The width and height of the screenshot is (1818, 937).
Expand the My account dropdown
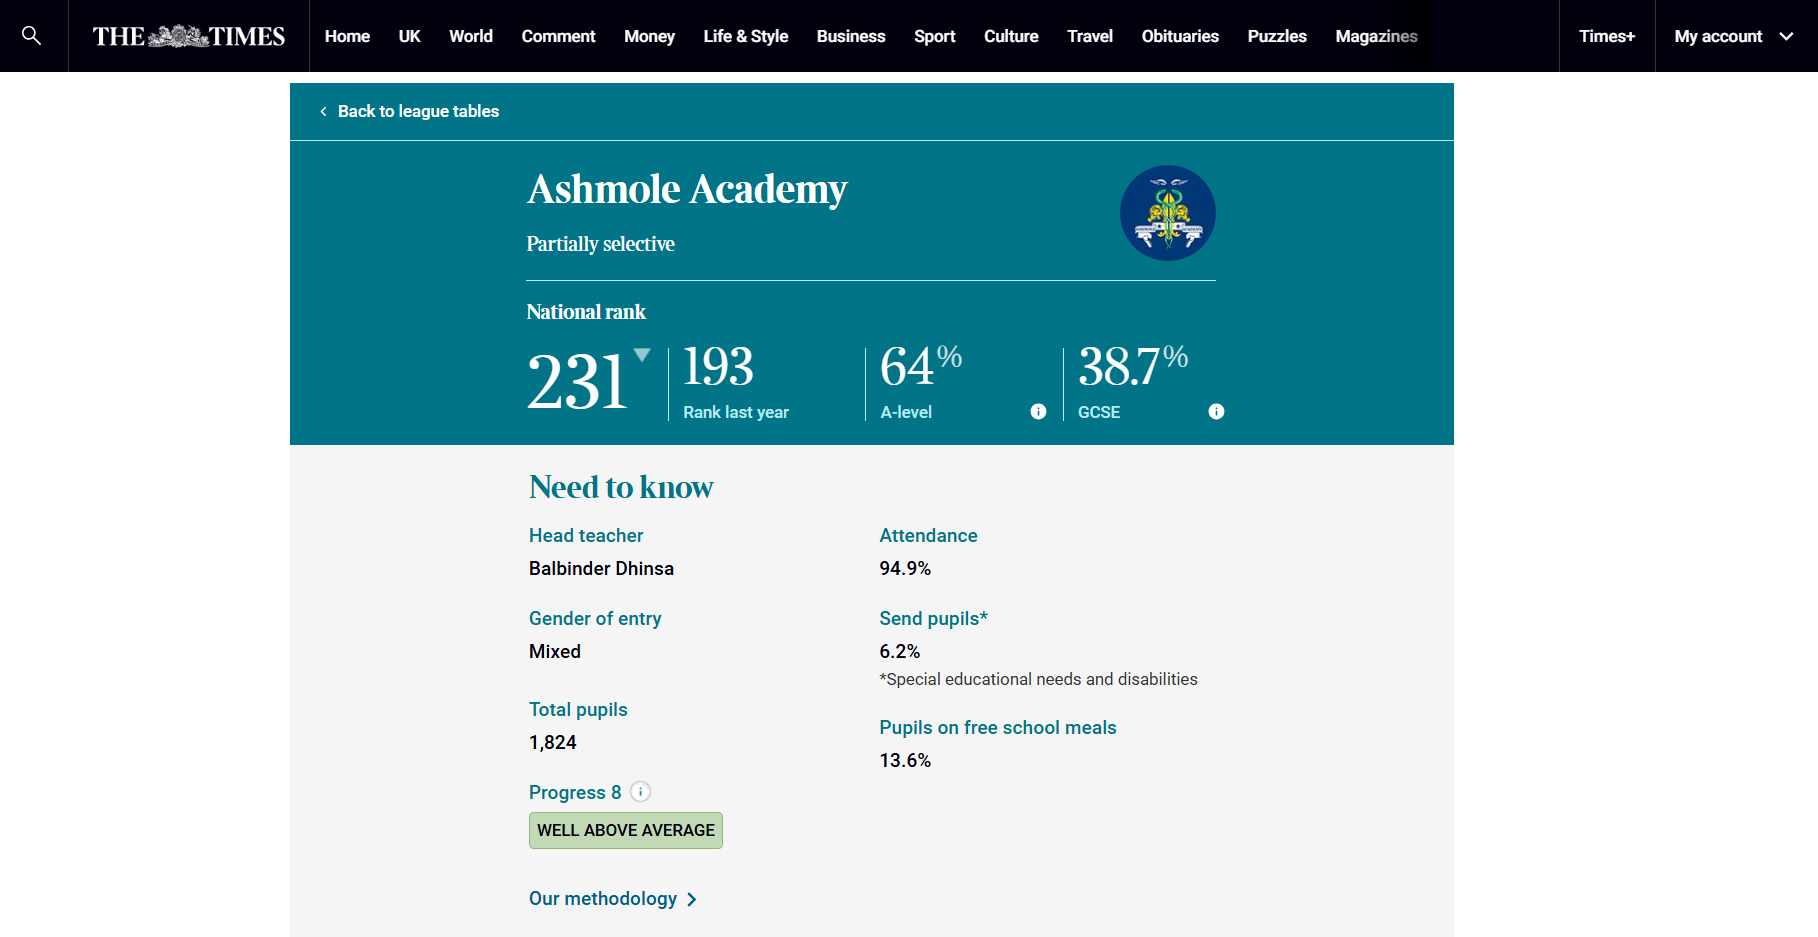(1786, 36)
